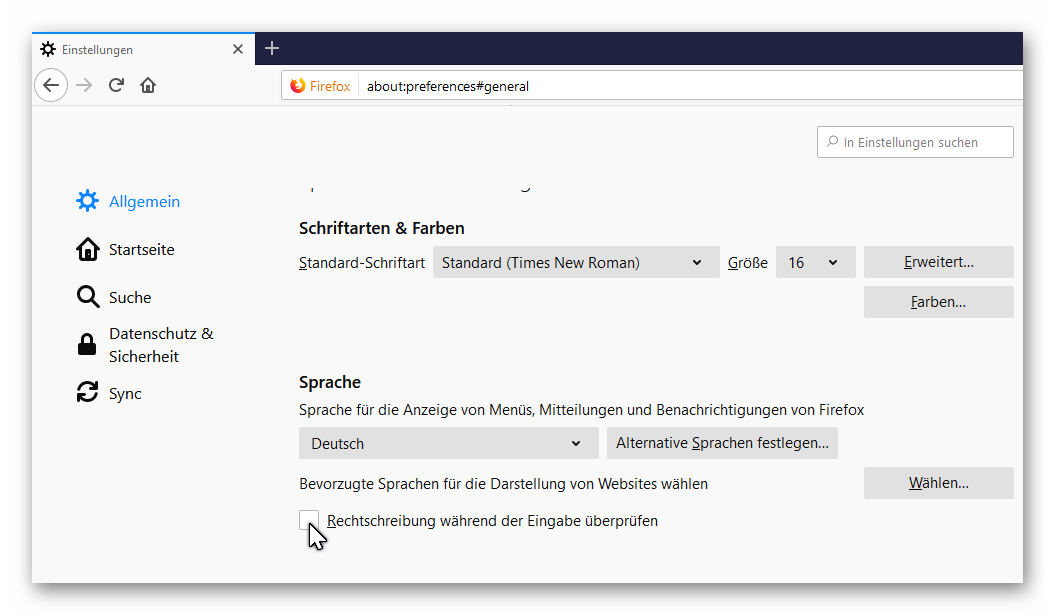Viewport: 1055px width, 615px height.
Task: Open the Standard-Schriftart font dropdown
Action: (x=576, y=262)
